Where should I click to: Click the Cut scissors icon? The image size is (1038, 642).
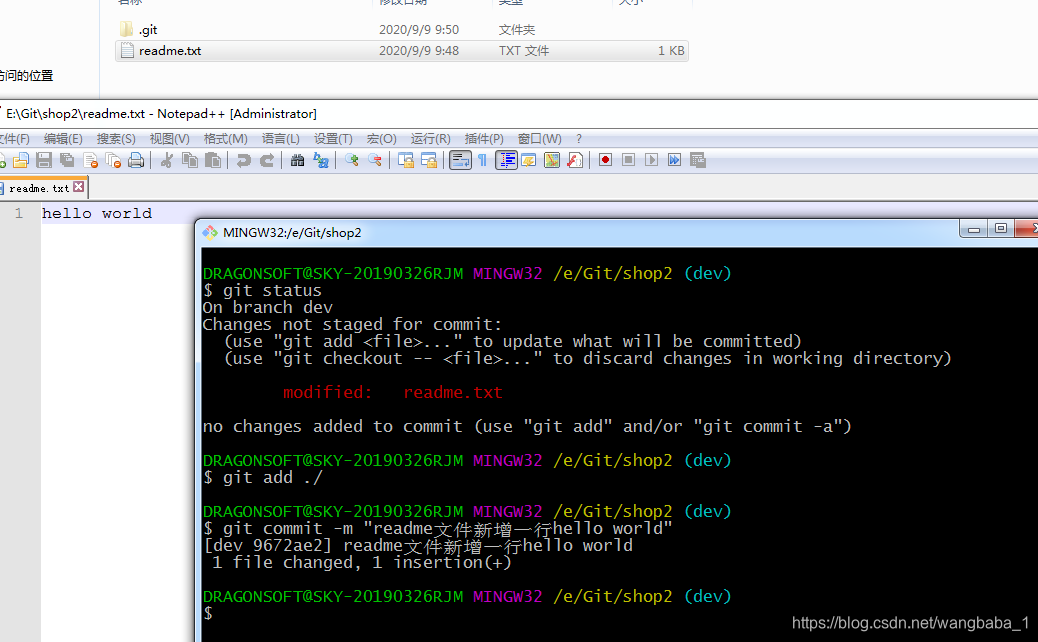click(167, 160)
